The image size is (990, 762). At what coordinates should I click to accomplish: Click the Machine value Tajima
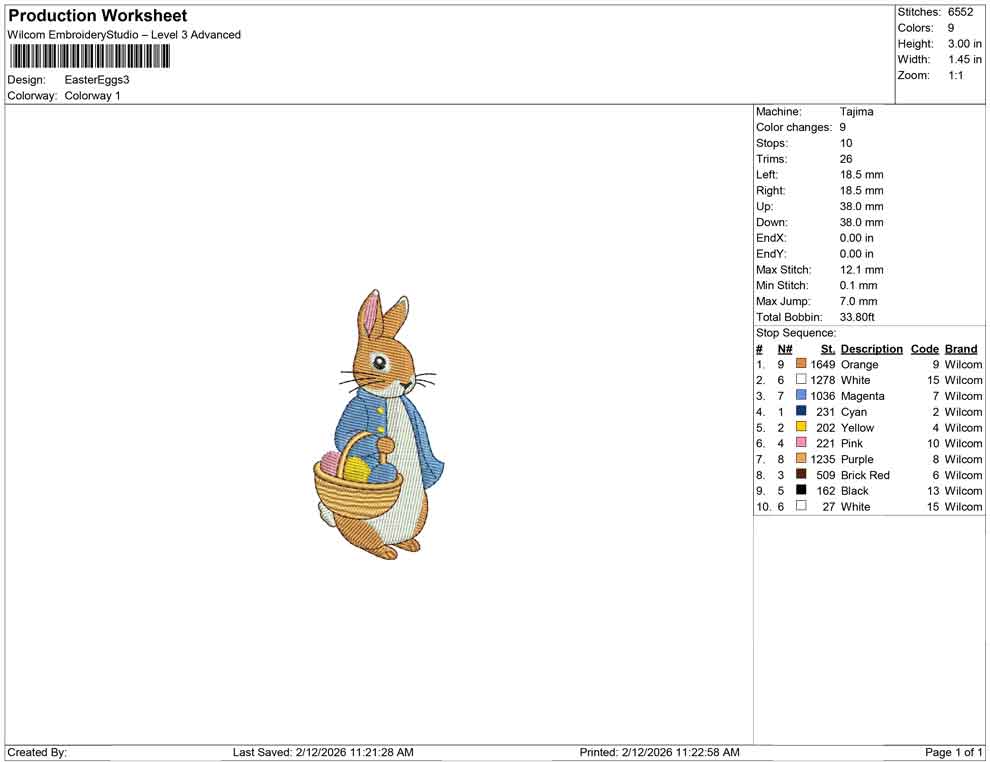856,112
